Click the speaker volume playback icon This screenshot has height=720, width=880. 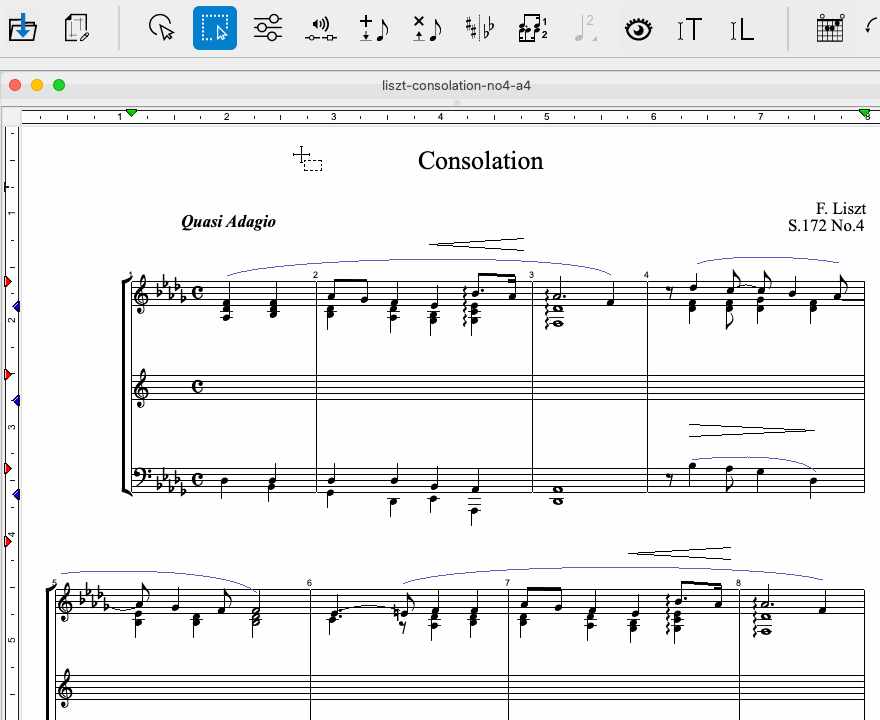click(x=321, y=29)
